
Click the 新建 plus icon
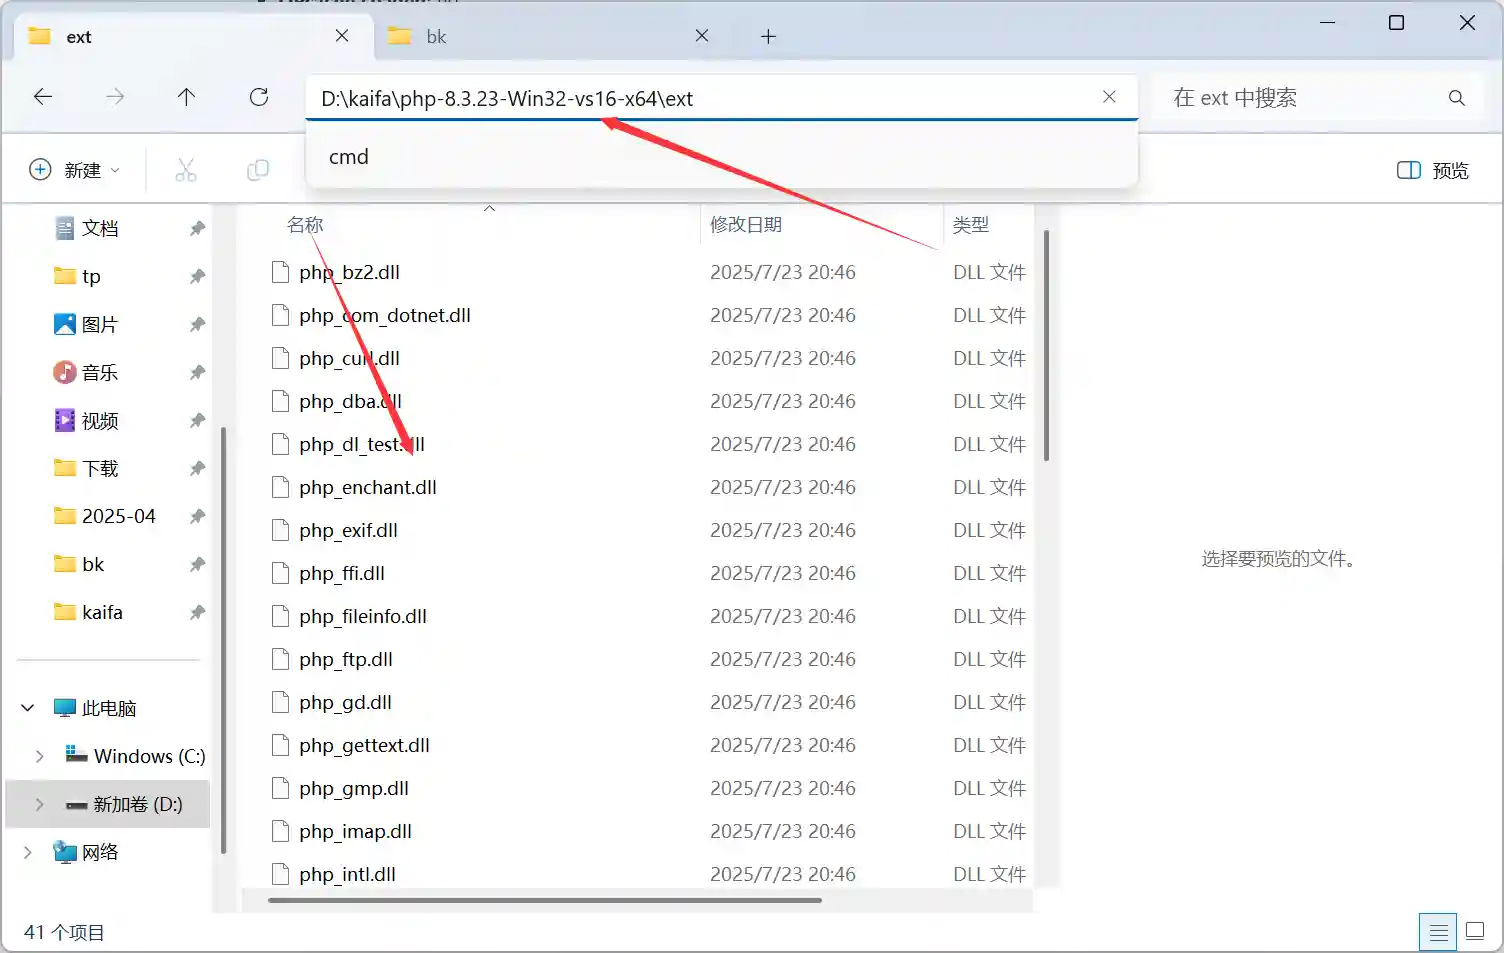tap(39, 169)
